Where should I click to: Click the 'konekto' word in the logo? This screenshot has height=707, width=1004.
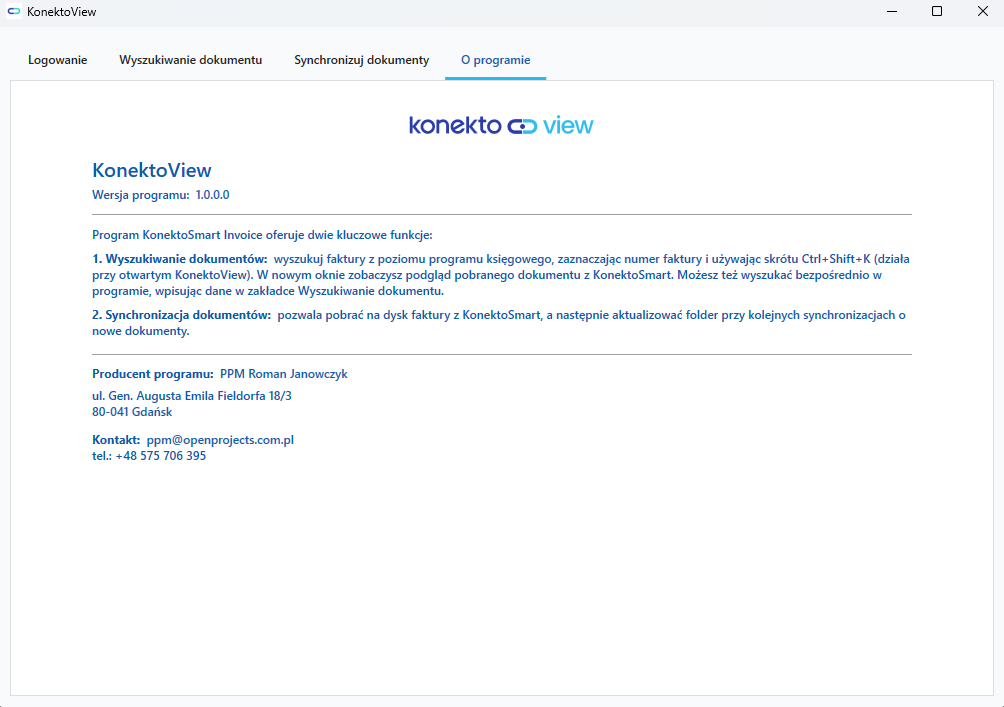454,125
